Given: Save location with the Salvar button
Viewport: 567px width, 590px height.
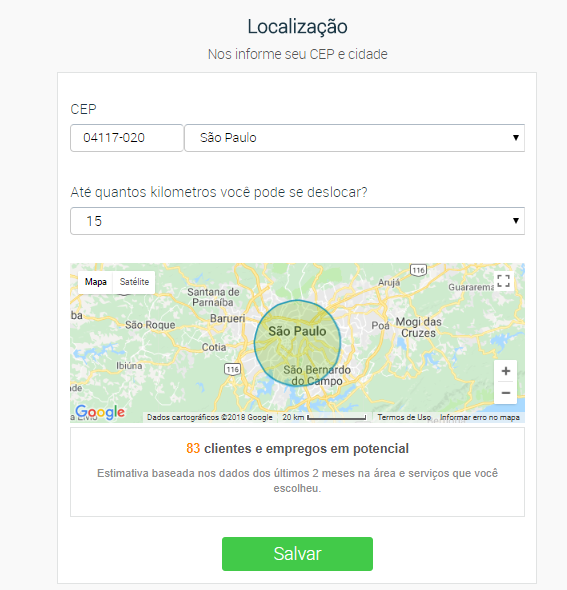Looking at the screenshot, I should coord(297,554).
